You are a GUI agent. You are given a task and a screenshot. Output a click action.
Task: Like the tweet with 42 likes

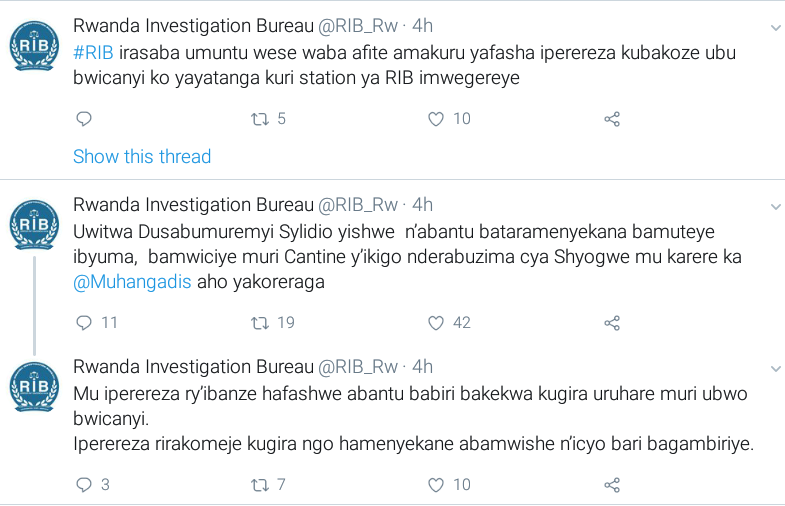pyautogui.click(x=436, y=323)
